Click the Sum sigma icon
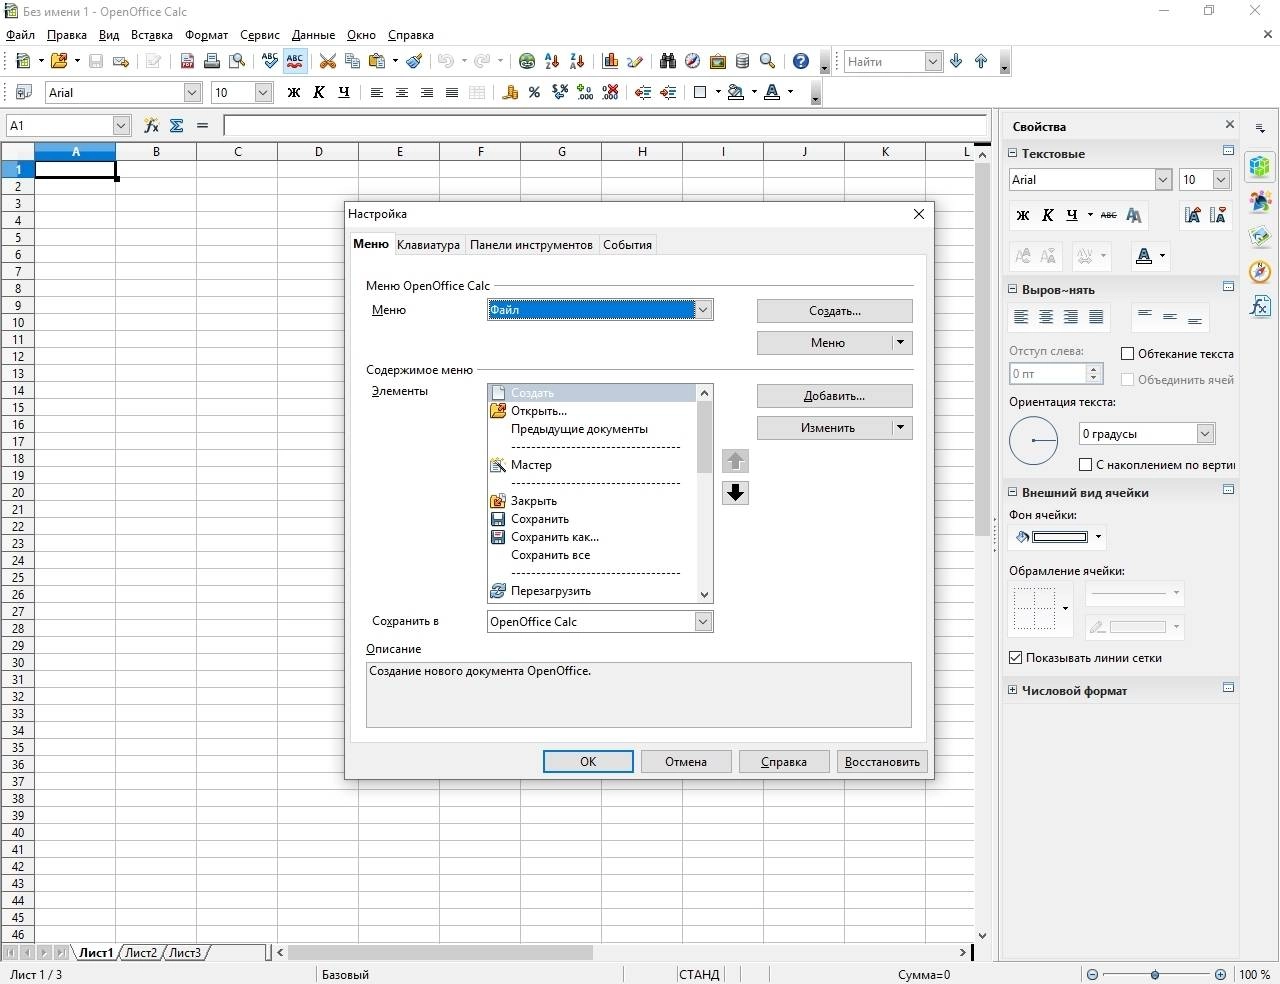Viewport: 1280px width, 984px height. 176,125
